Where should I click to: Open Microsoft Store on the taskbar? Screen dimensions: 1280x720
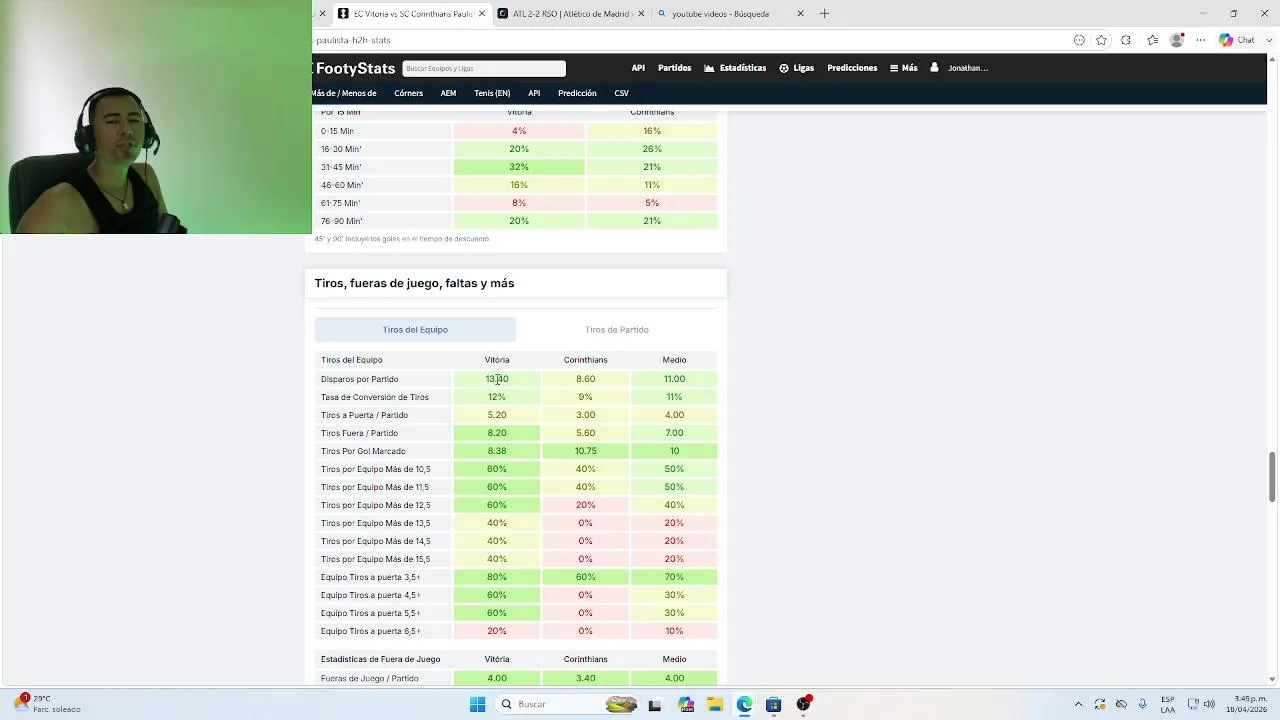pos(774,704)
